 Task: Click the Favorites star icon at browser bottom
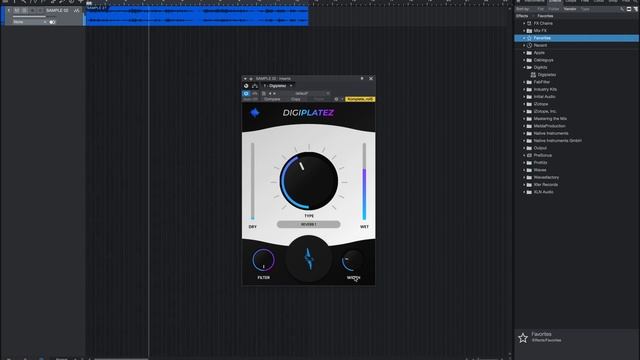tap(523, 338)
